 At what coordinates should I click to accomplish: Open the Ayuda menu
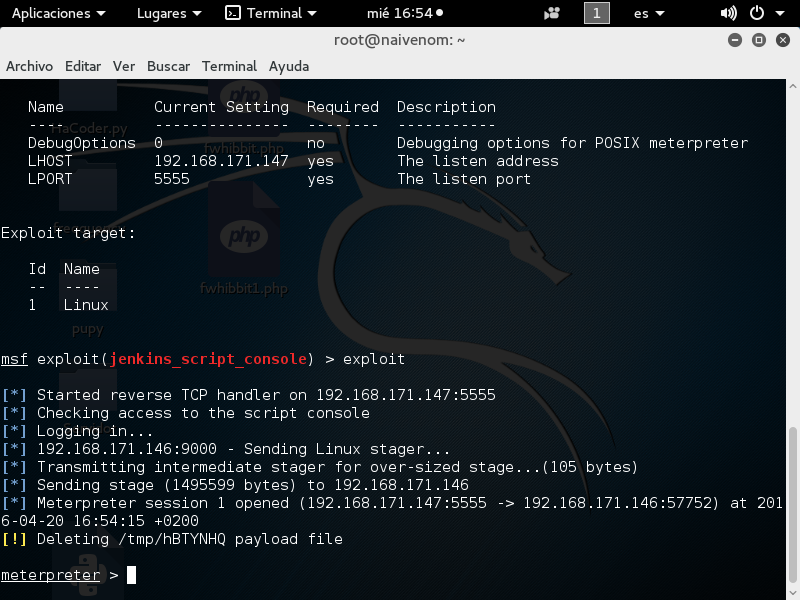coord(289,66)
